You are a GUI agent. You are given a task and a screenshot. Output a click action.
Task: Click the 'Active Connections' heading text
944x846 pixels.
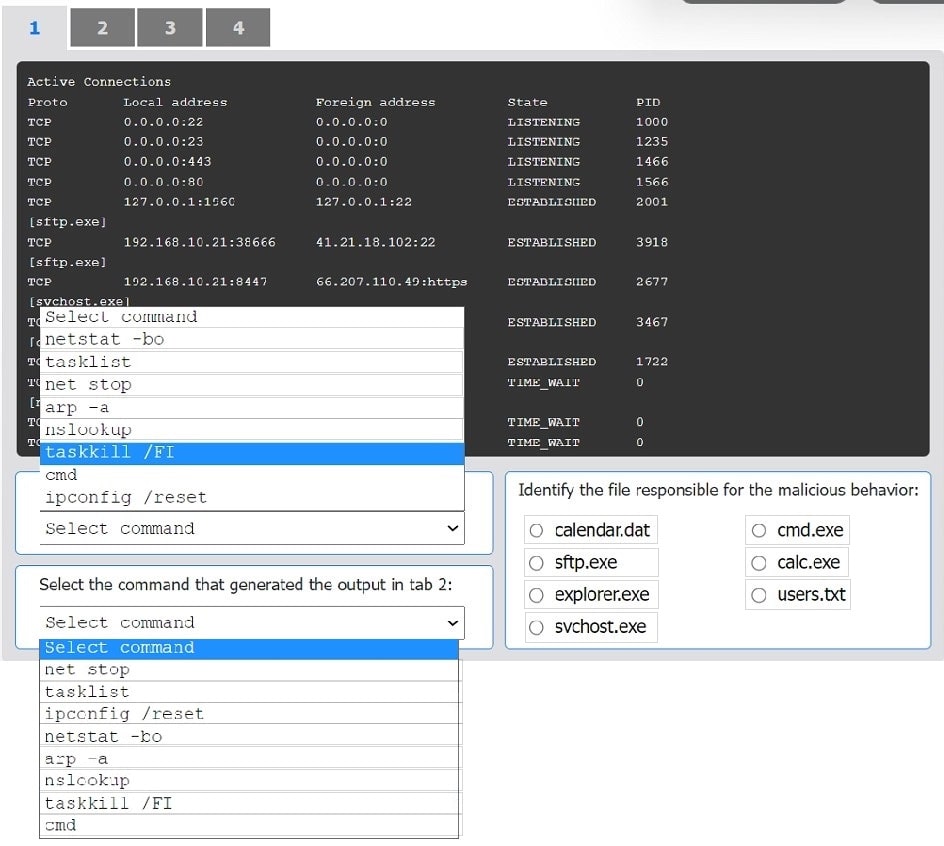(99, 82)
